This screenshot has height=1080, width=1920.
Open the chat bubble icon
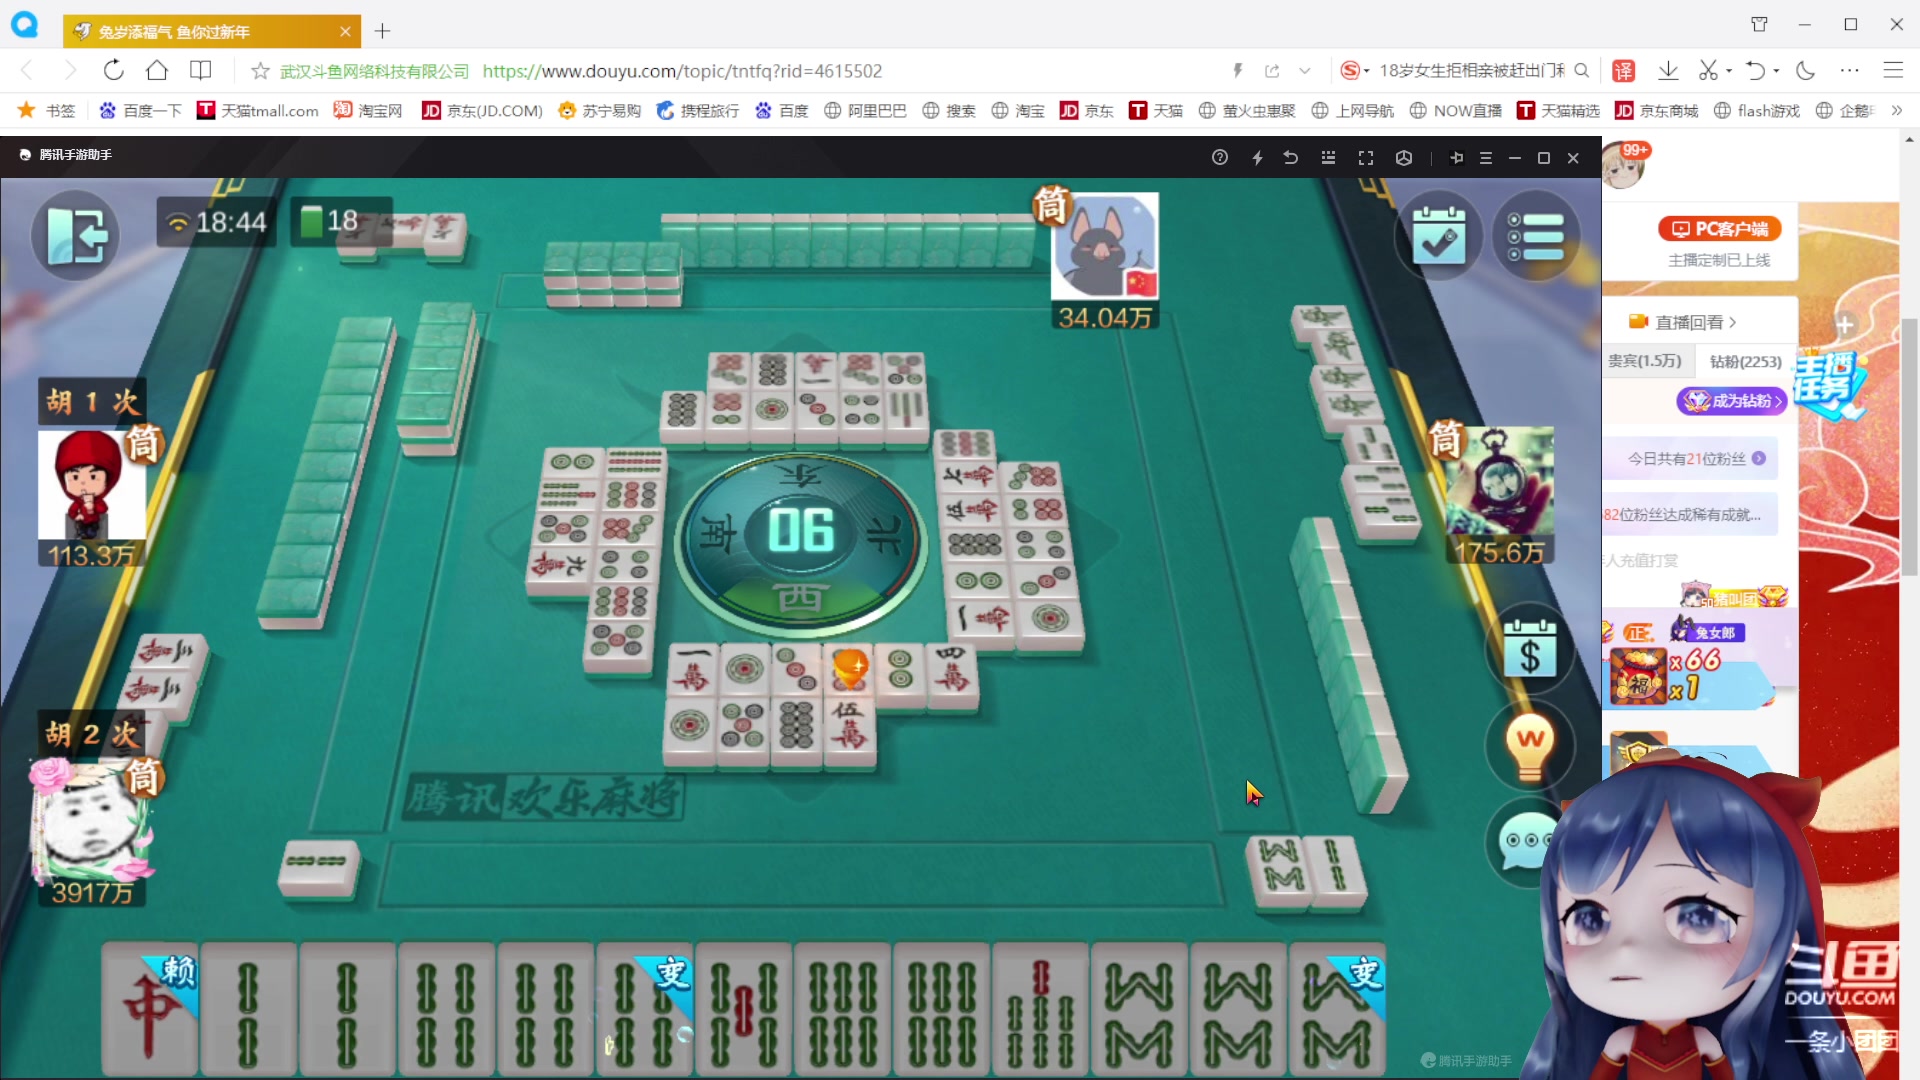[x=1524, y=841]
